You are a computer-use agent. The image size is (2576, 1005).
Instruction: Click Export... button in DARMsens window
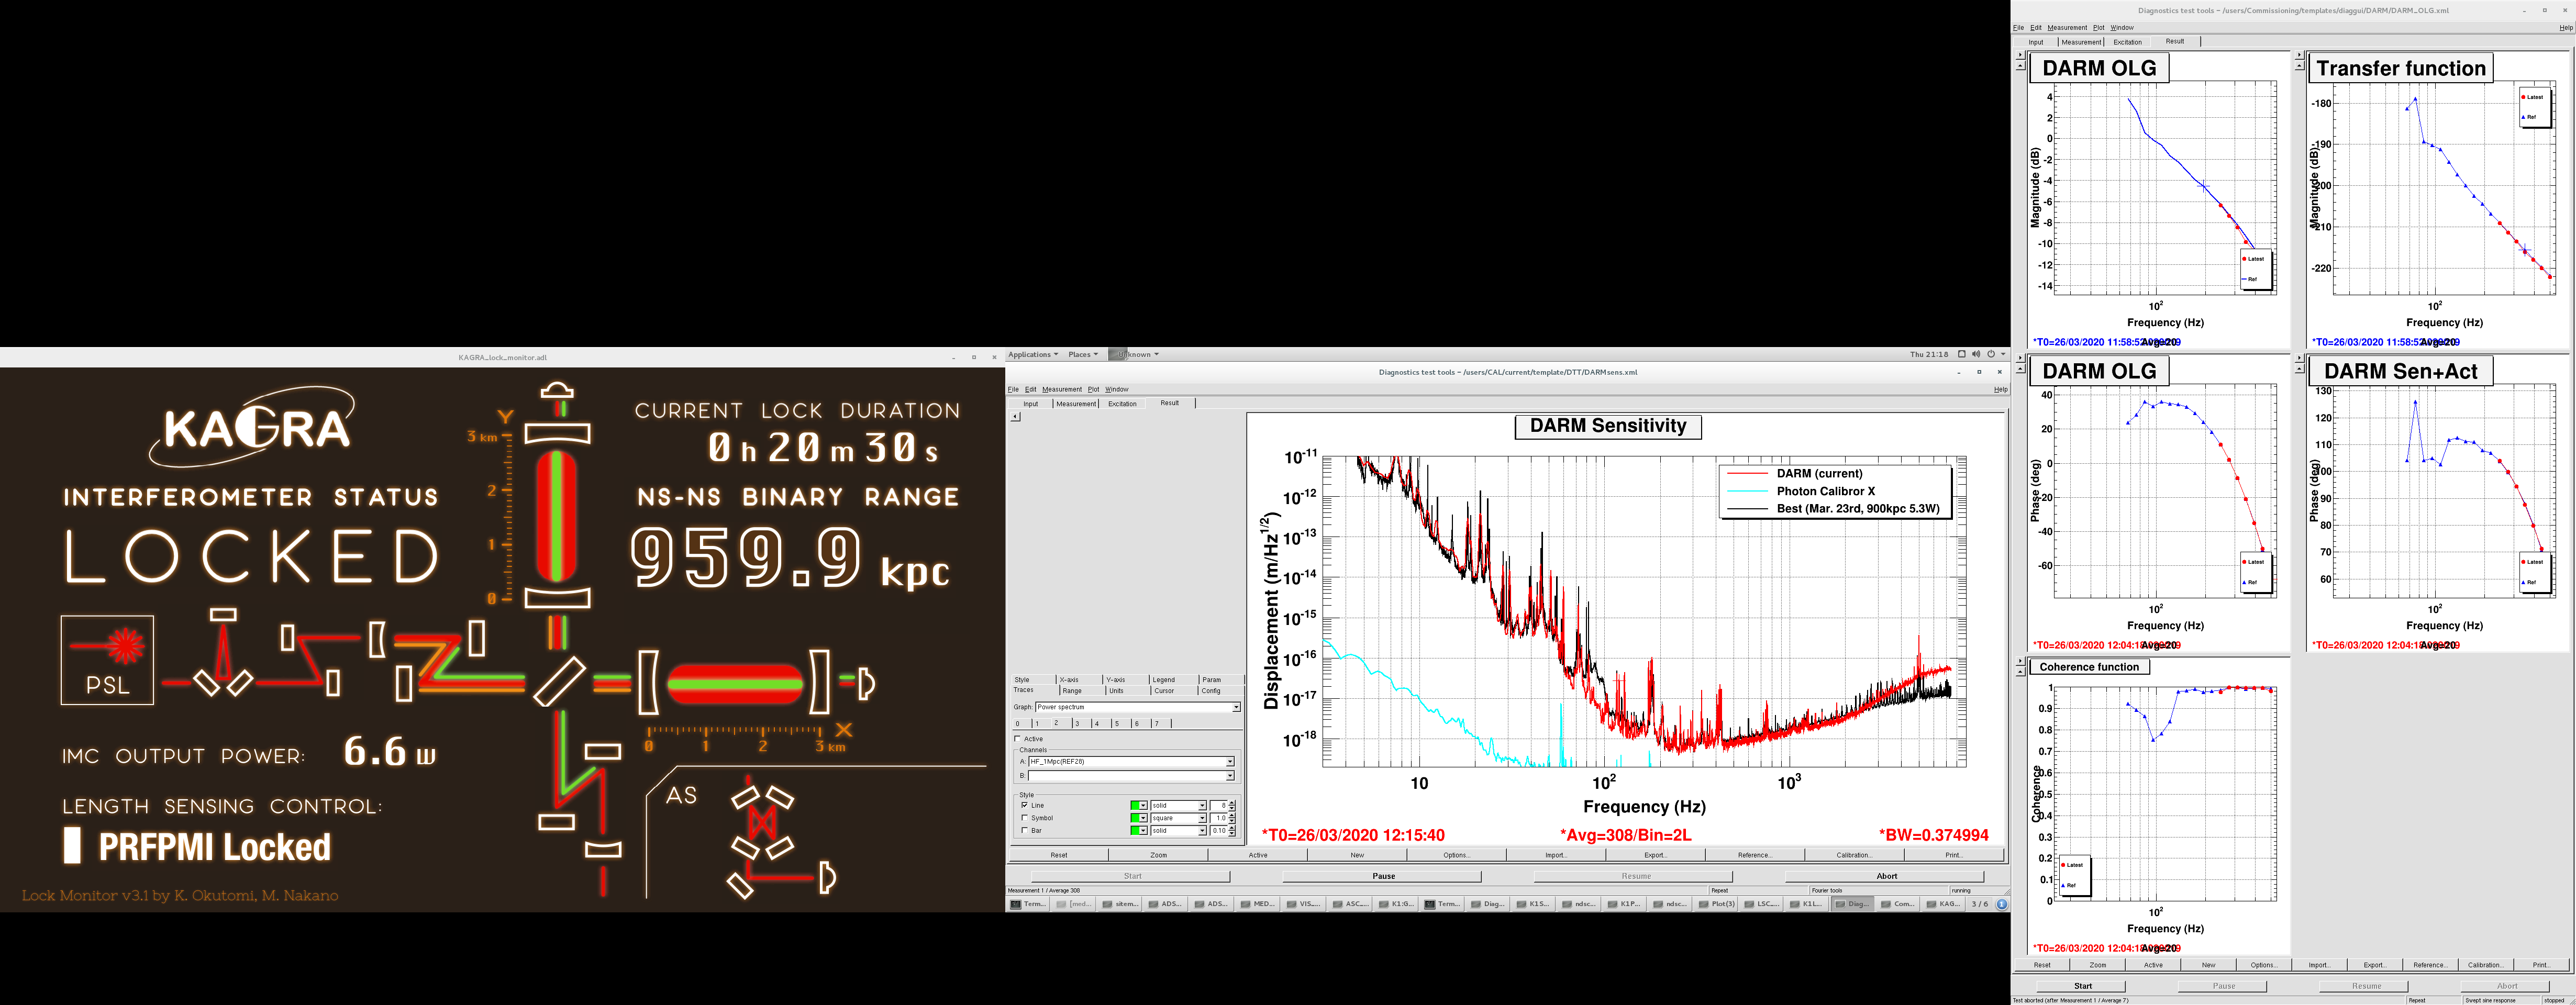coord(1656,855)
